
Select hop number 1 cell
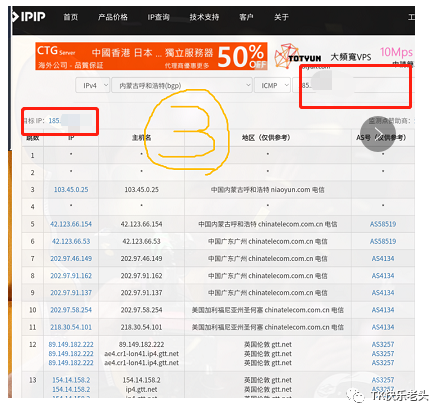(x=33, y=155)
